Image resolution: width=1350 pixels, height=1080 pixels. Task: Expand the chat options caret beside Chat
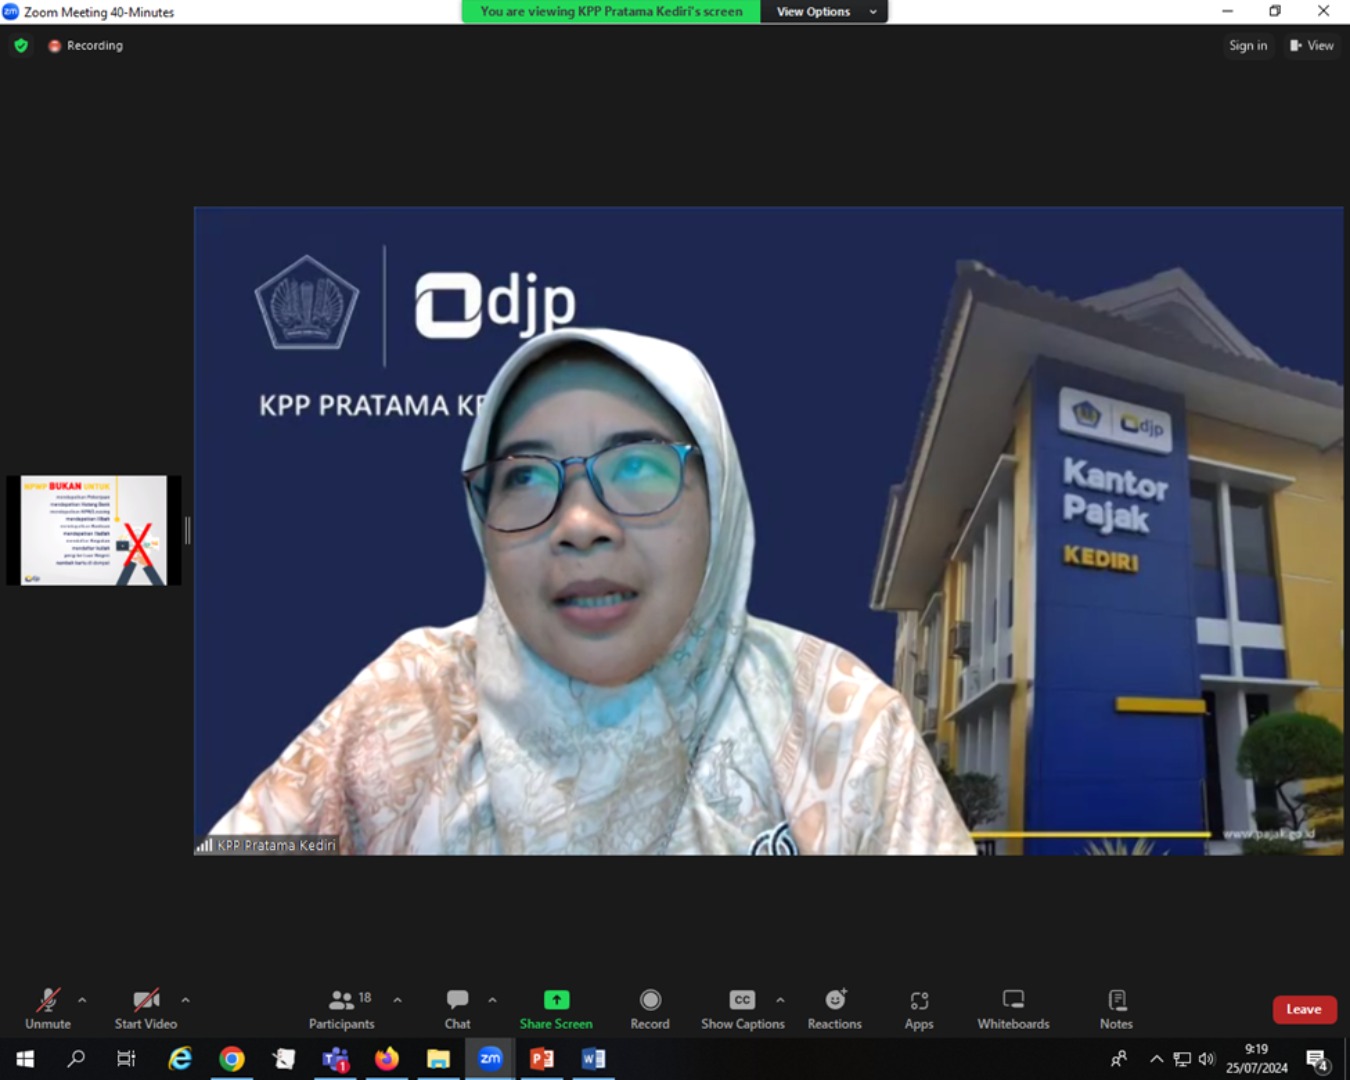pos(492,999)
